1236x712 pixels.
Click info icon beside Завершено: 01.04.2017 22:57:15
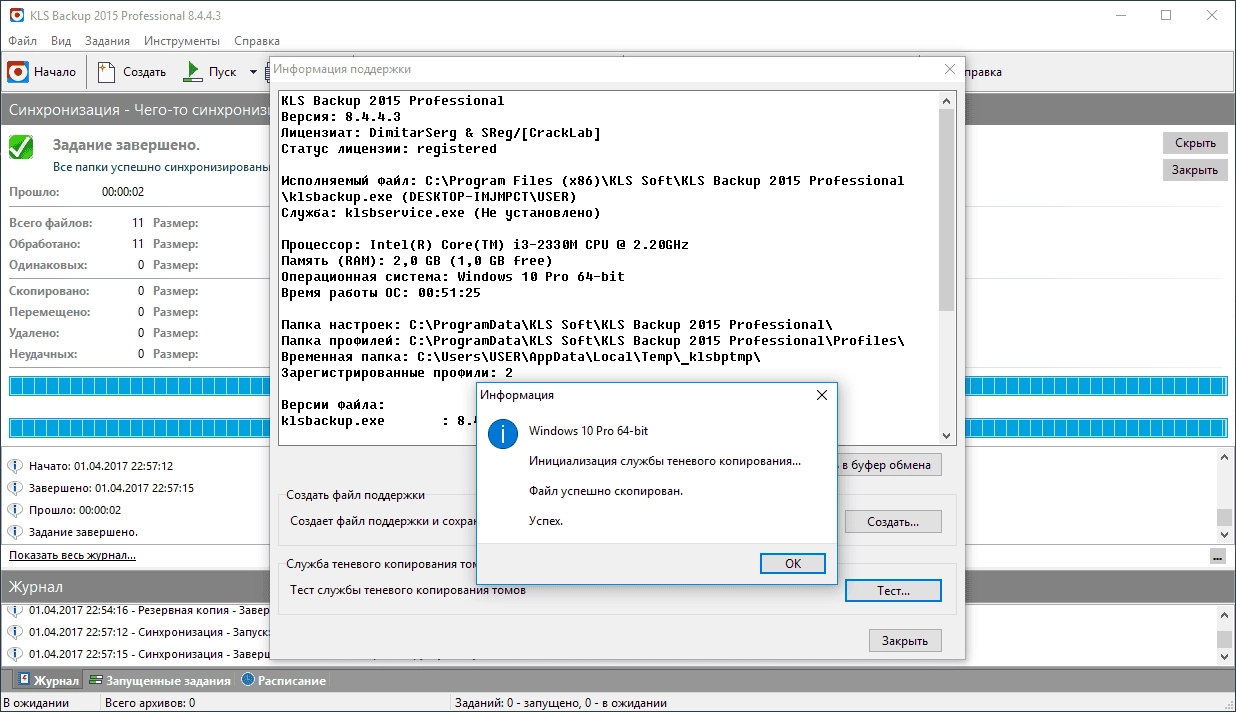click(15, 488)
